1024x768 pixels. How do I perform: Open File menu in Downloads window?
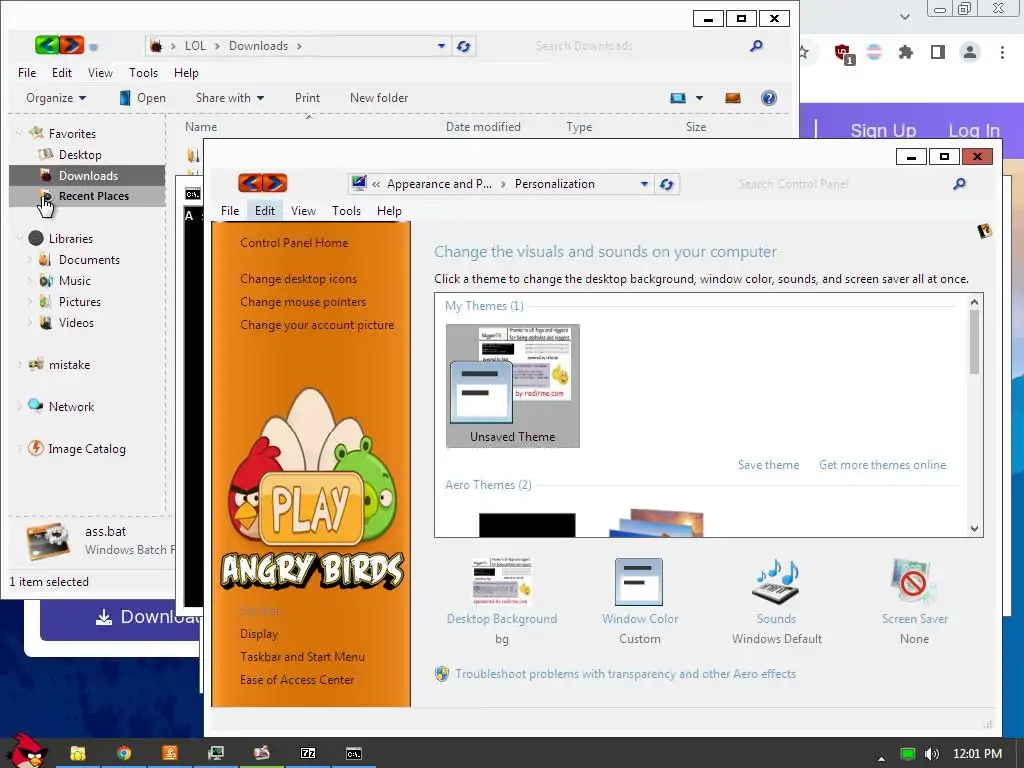click(x=27, y=72)
